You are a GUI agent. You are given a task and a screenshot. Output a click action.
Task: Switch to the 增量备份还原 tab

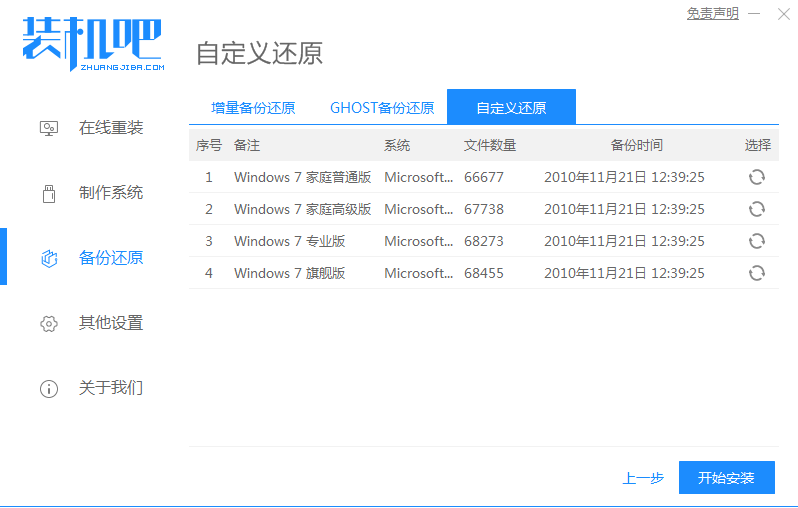pyautogui.click(x=253, y=108)
